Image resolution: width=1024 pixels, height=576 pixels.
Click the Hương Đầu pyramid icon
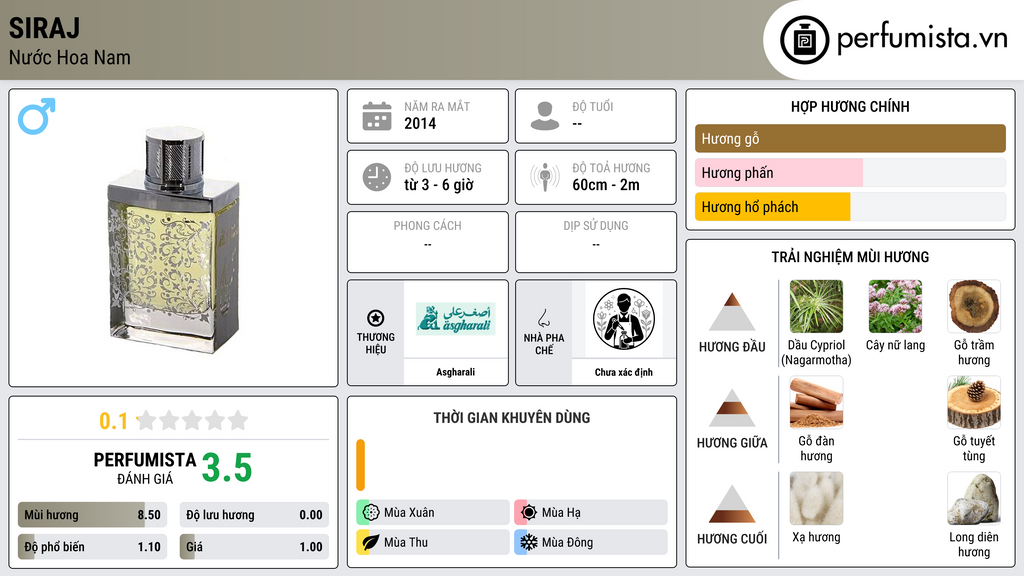pyautogui.click(x=732, y=312)
